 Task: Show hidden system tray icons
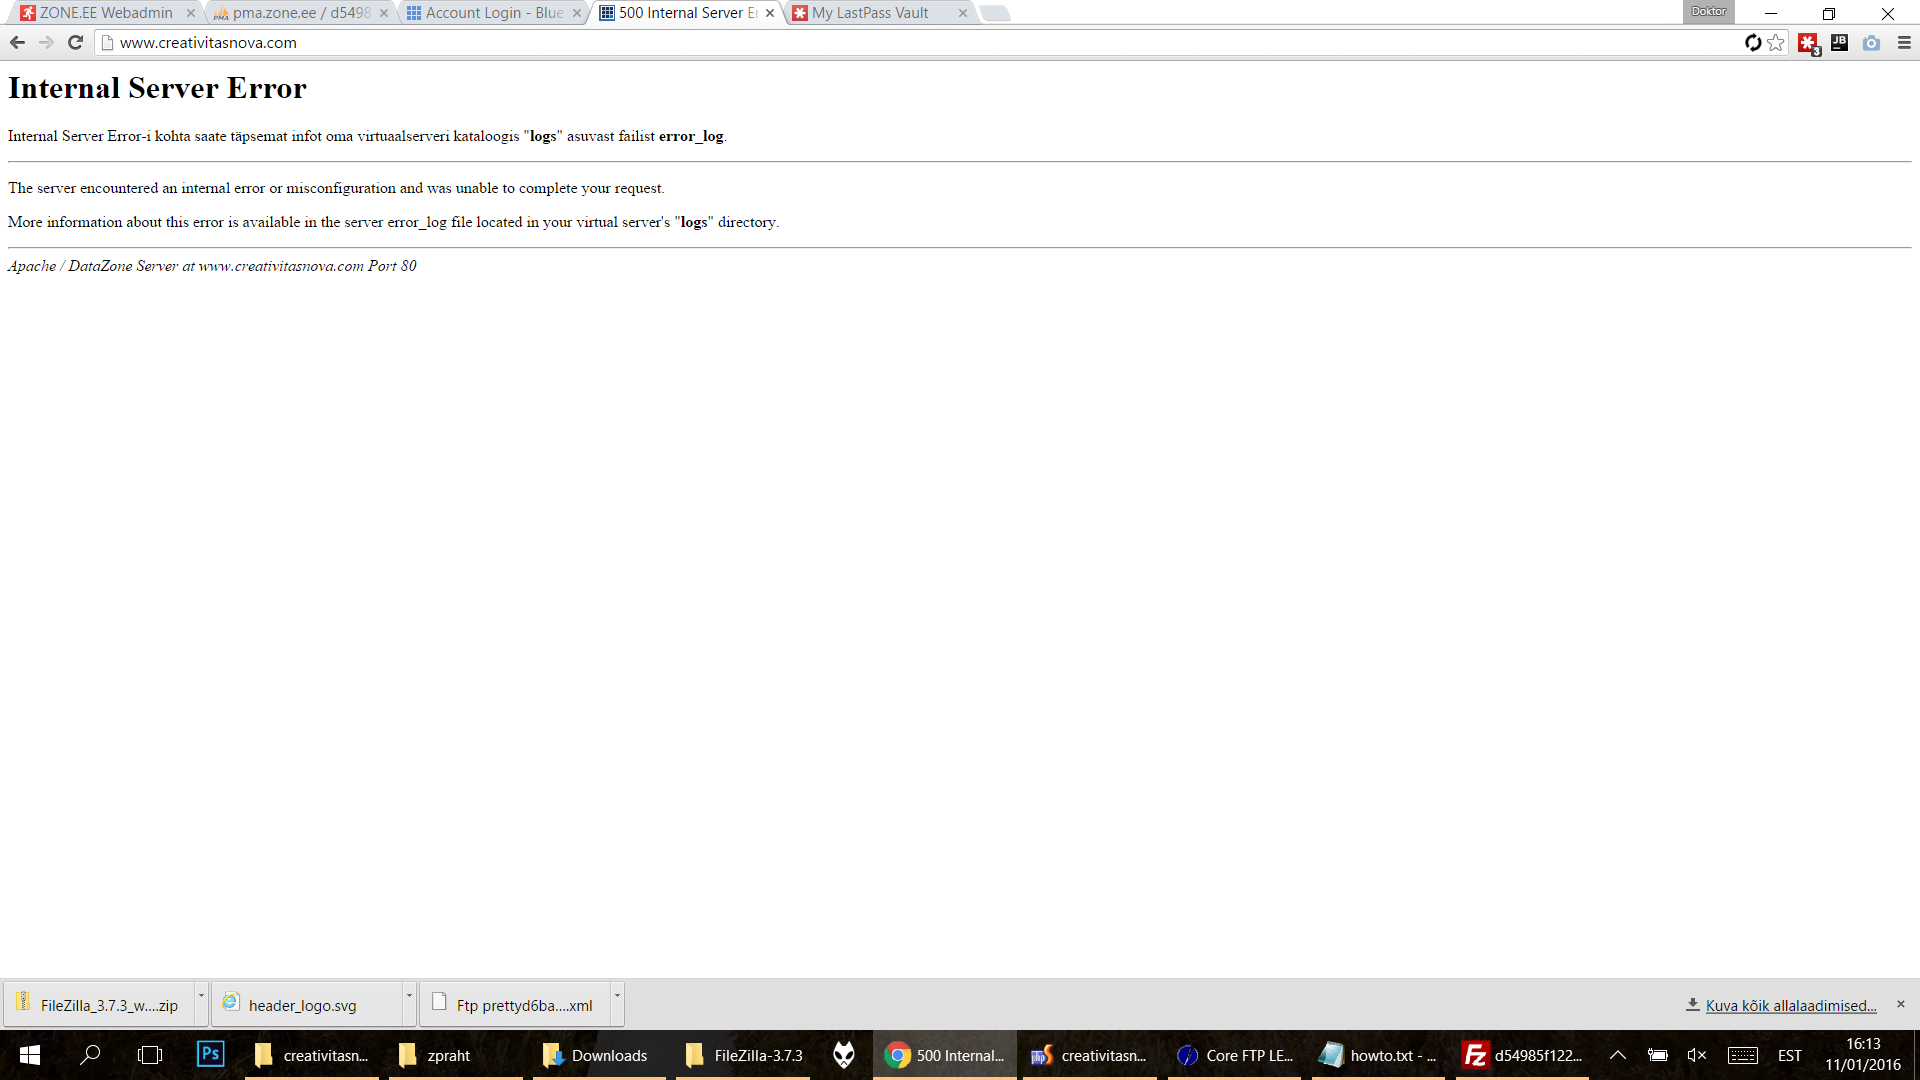tap(1617, 1055)
